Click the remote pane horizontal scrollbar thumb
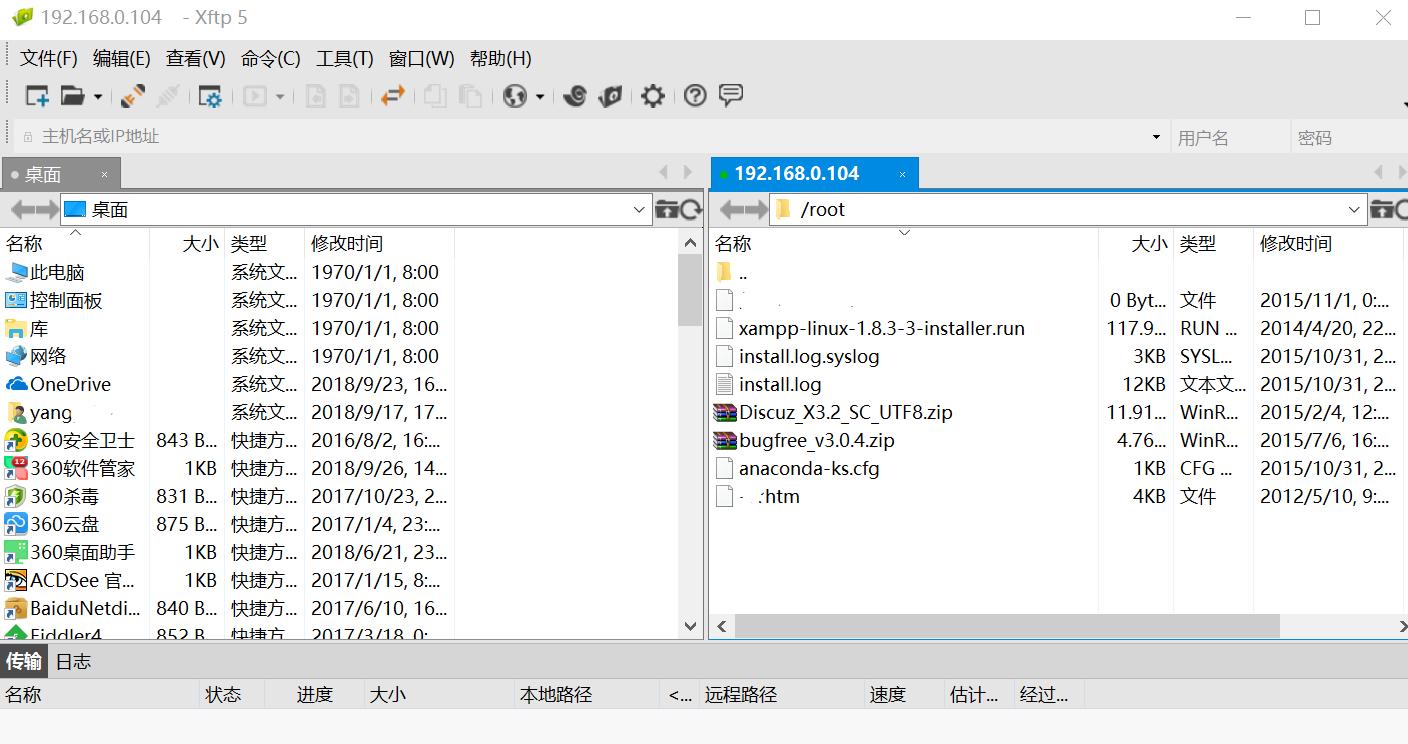Image resolution: width=1408 pixels, height=744 pixels. (1007, 626)
